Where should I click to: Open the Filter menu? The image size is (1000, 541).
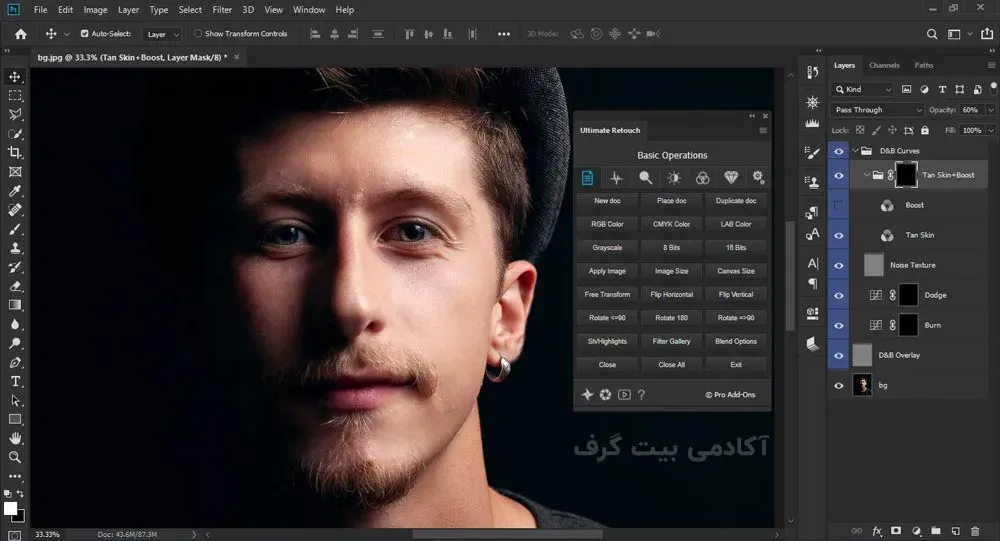[x=222, y=10]
